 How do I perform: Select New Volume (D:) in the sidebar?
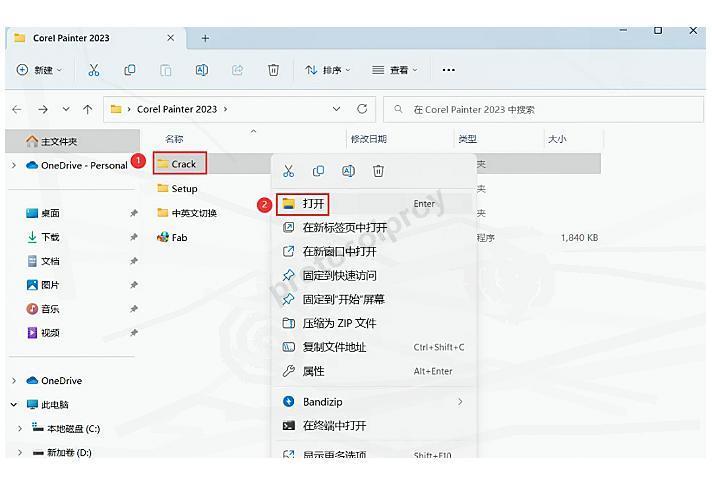click(x=62, y=452)
